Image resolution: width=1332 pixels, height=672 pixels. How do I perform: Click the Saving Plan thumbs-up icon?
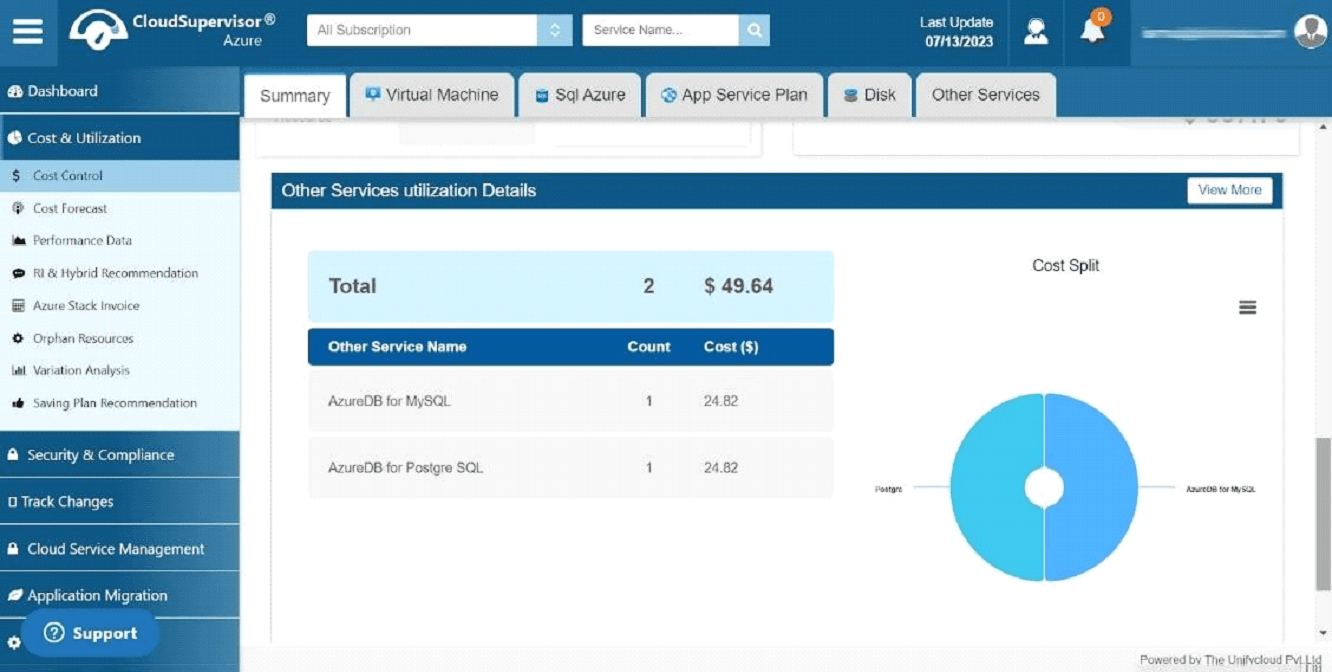(18, 404)
